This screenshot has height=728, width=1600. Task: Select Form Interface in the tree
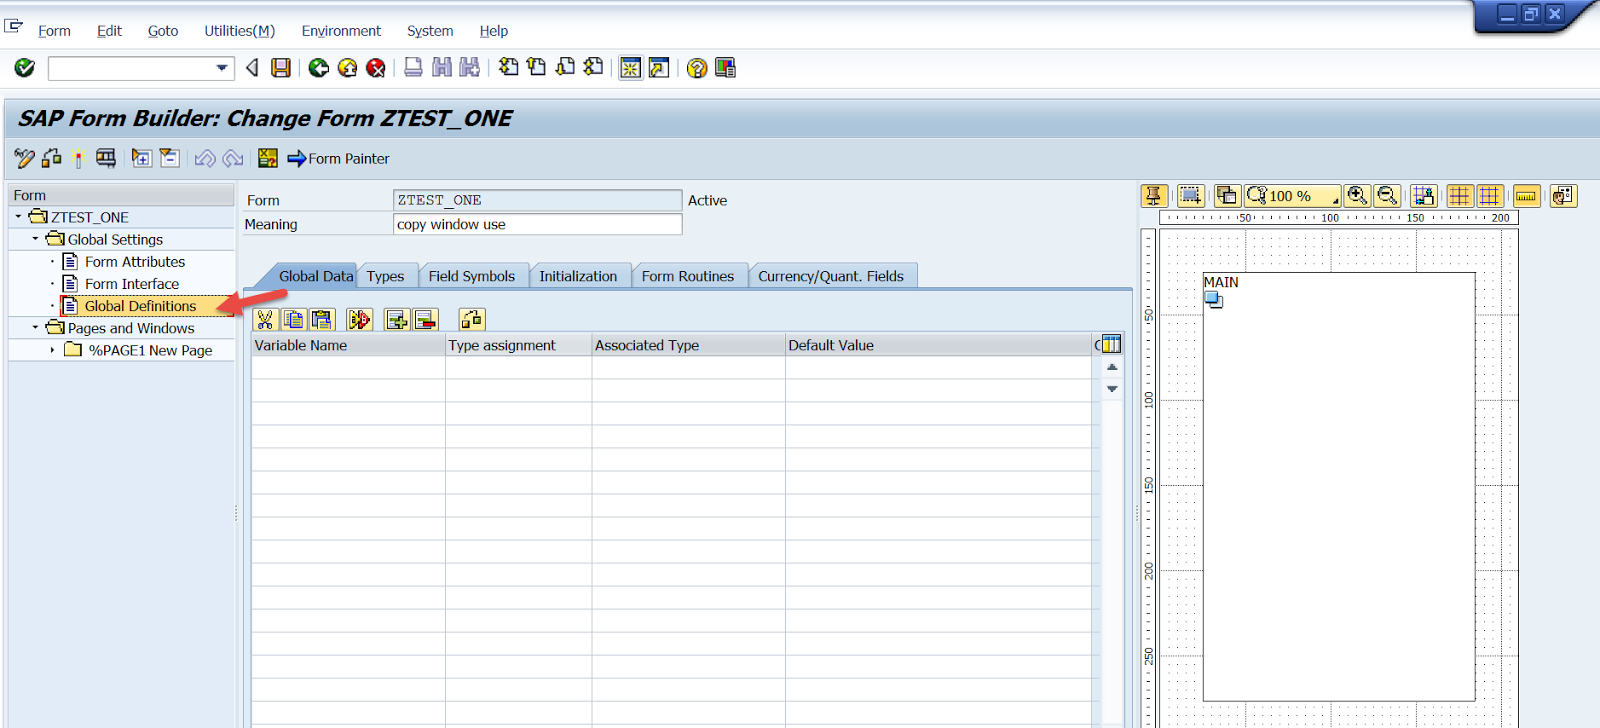click(131, 284)
